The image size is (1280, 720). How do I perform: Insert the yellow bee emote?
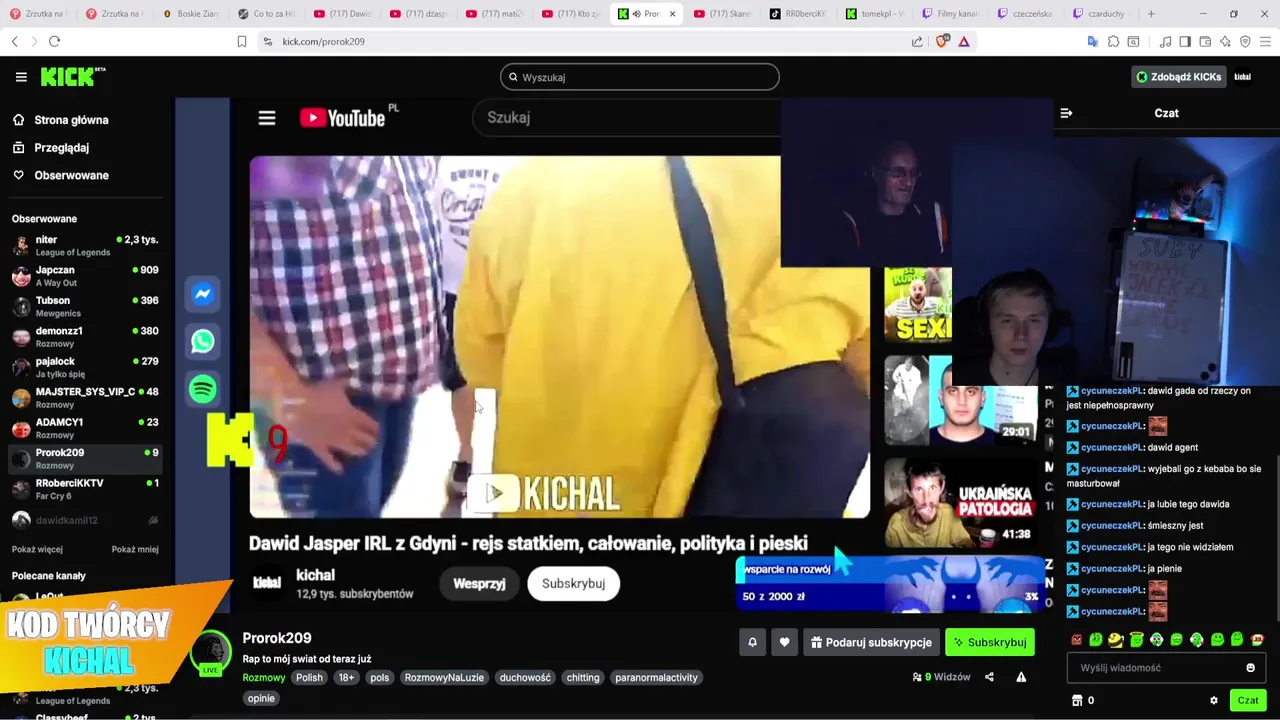pos(1116,640)
